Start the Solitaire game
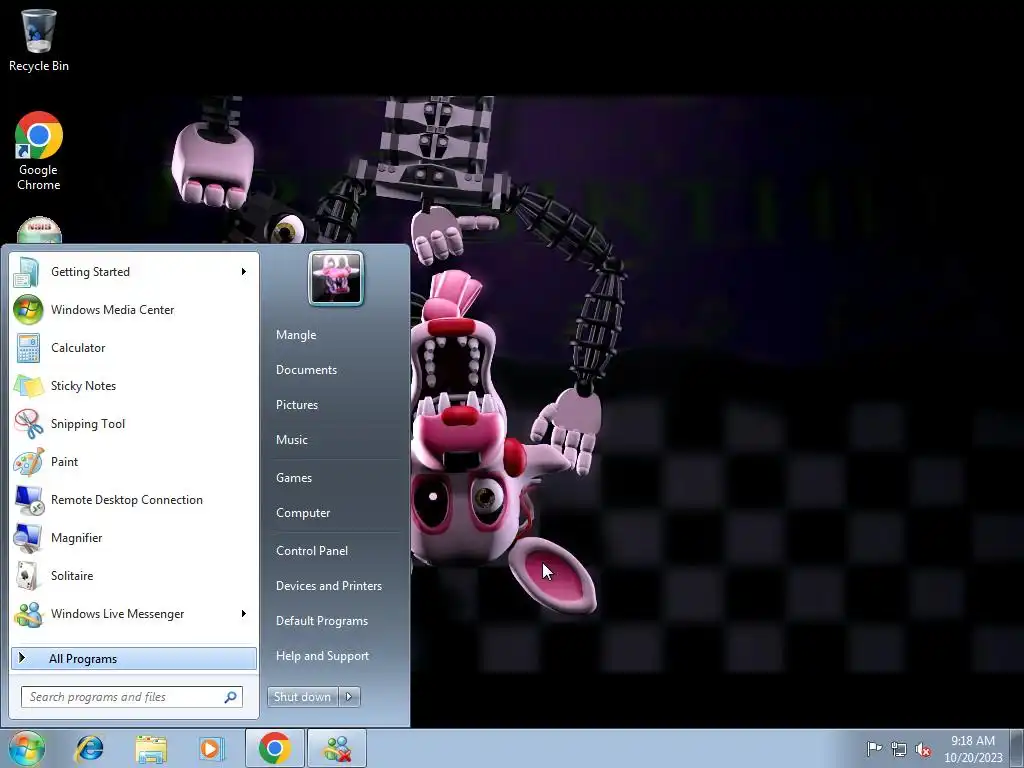This screenshot has height=768, width=1024. [x=134, y=575]
